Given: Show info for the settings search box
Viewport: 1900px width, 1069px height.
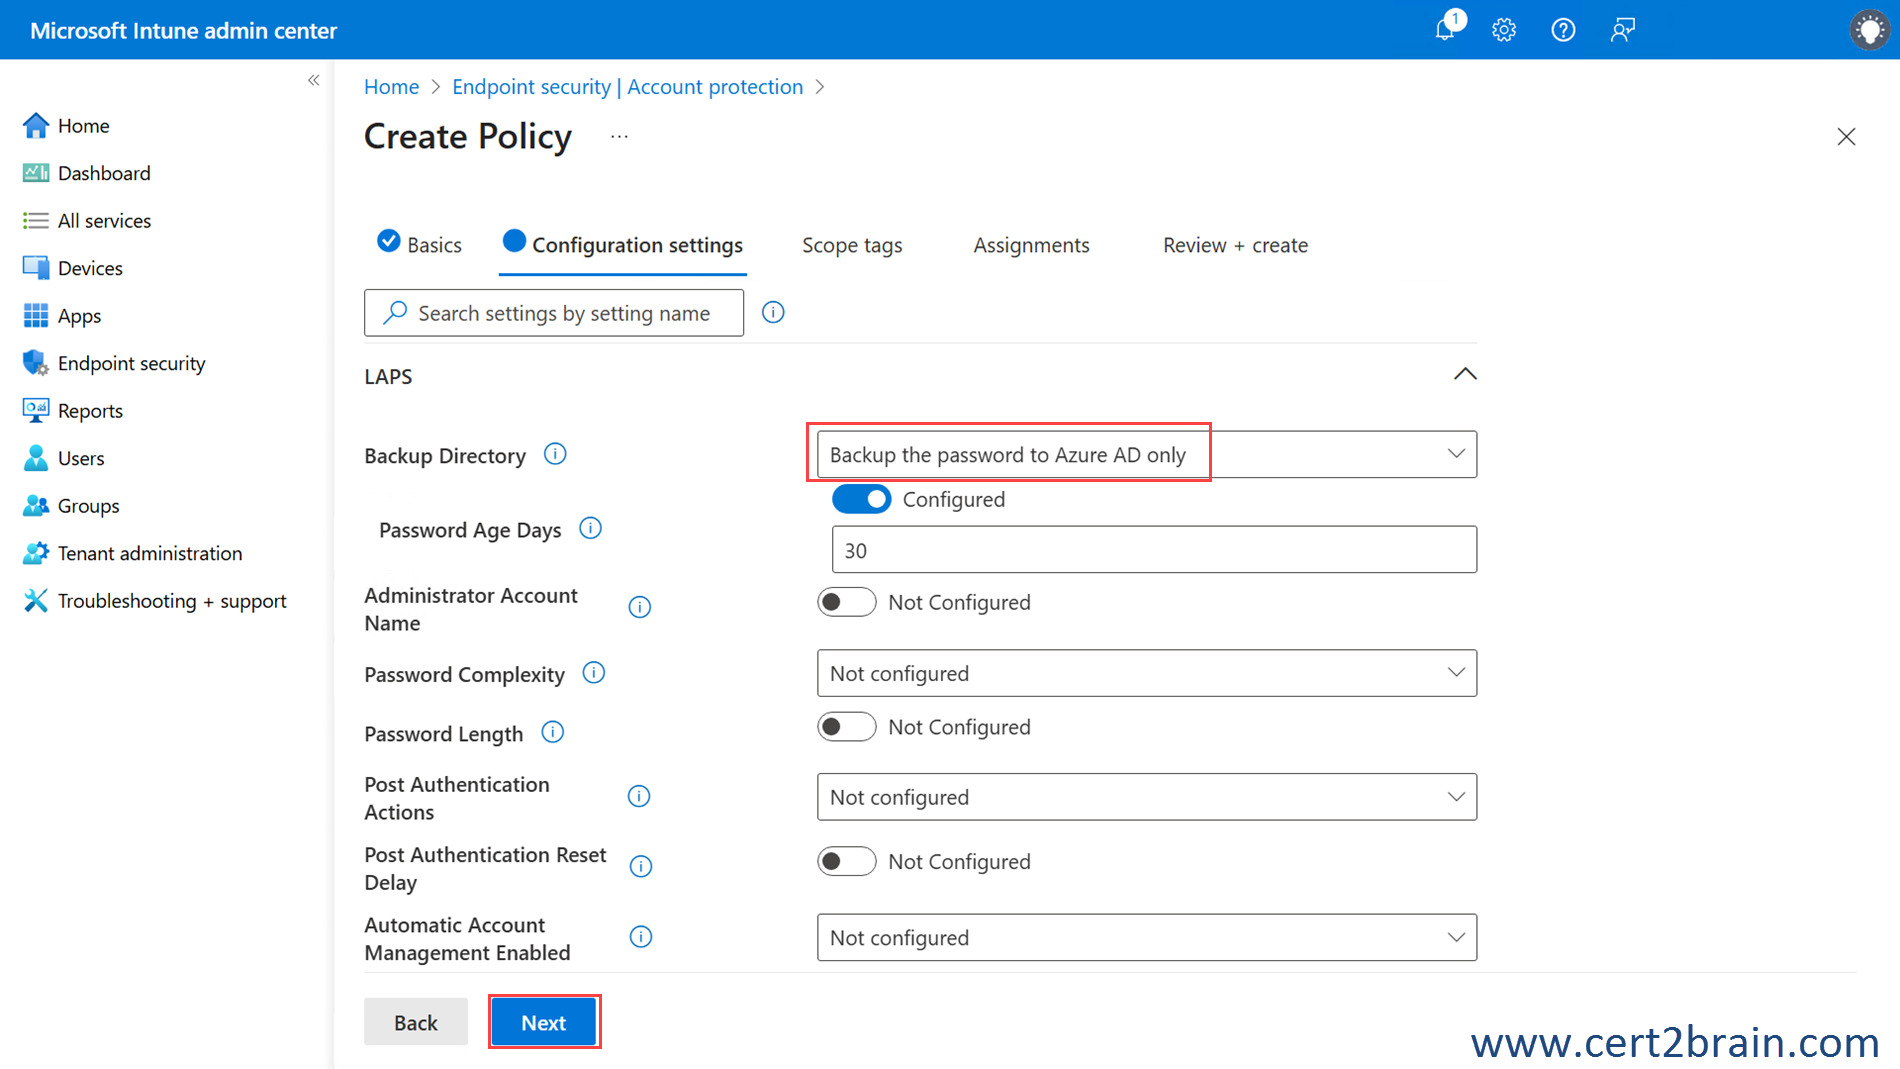Looking at the screenshot, I should [x=773, y=312].
